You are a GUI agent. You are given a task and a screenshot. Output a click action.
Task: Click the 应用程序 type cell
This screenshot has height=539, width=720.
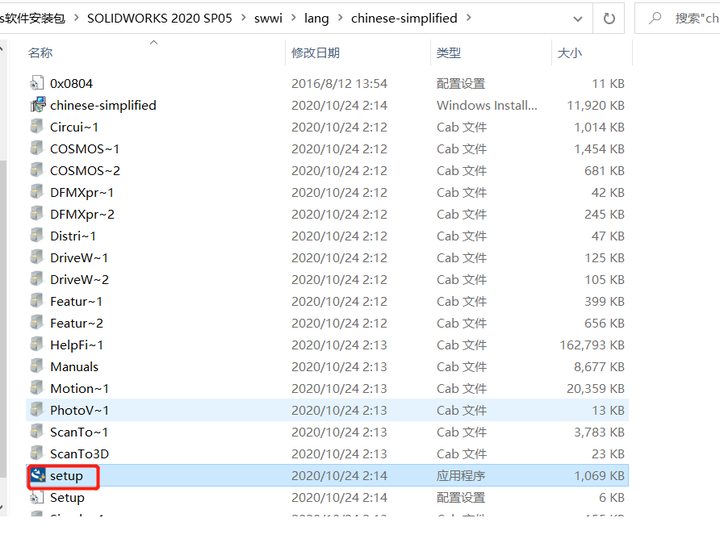pos(461,476)
